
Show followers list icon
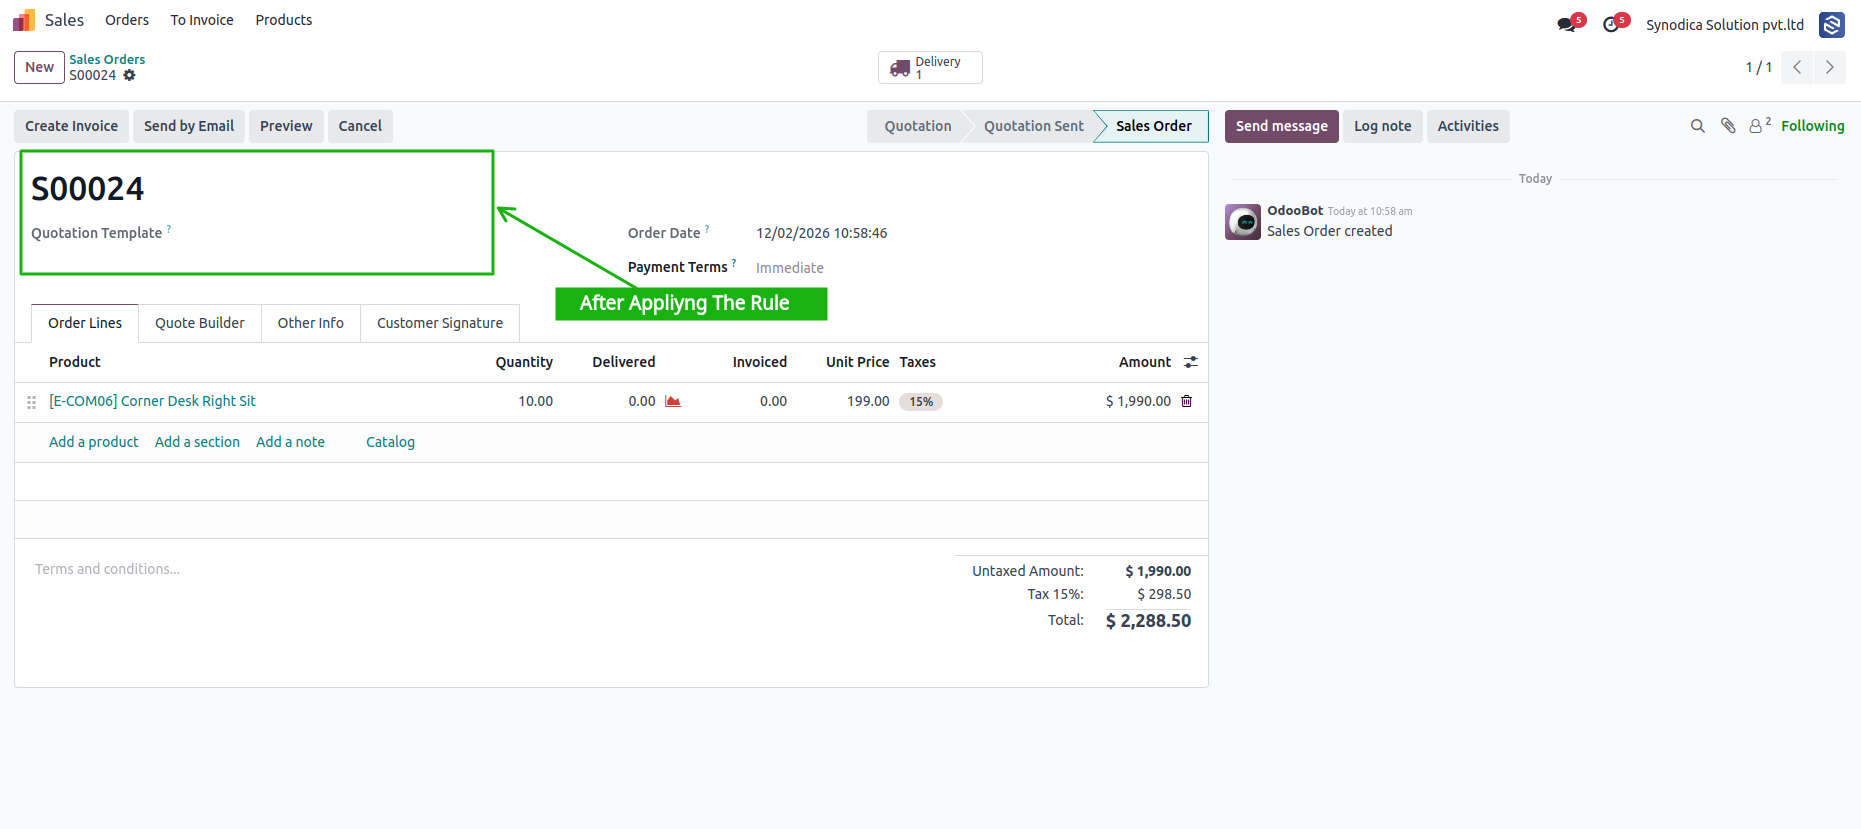(x=1759, y=125)
